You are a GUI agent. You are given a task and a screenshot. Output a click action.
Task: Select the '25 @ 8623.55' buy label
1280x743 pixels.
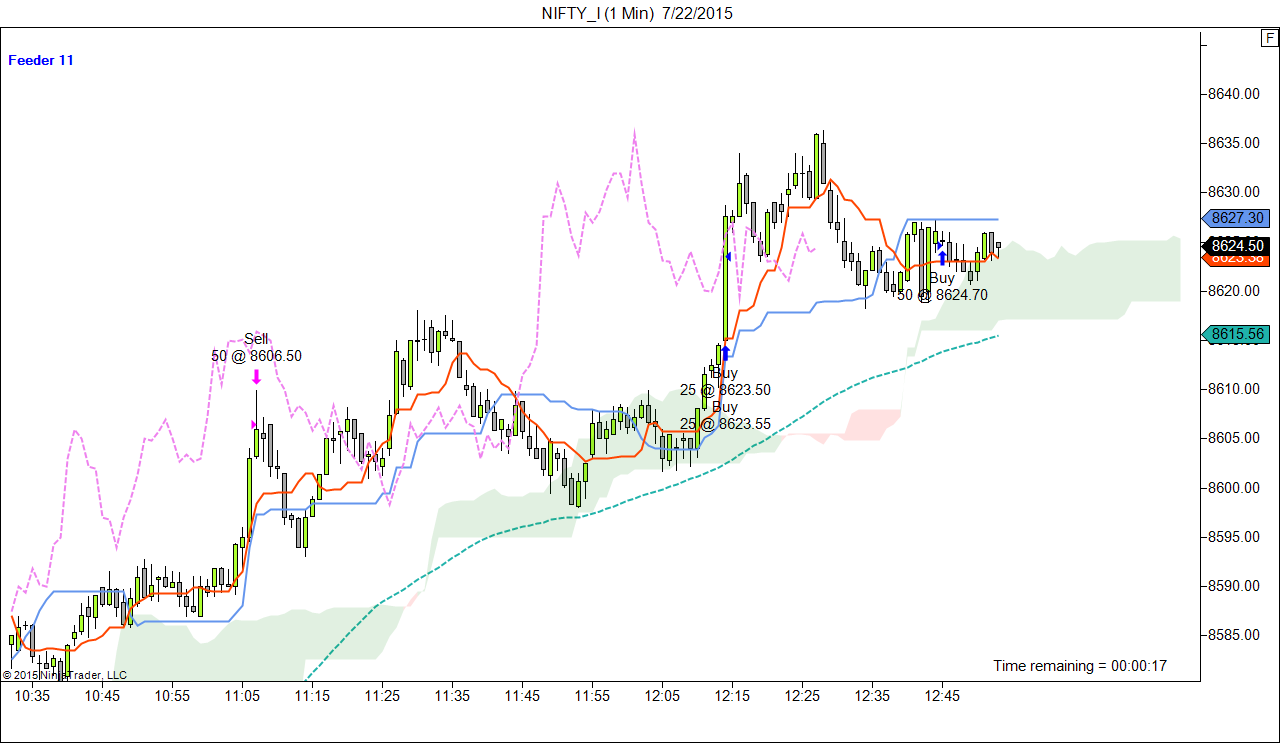coord(725,424)
